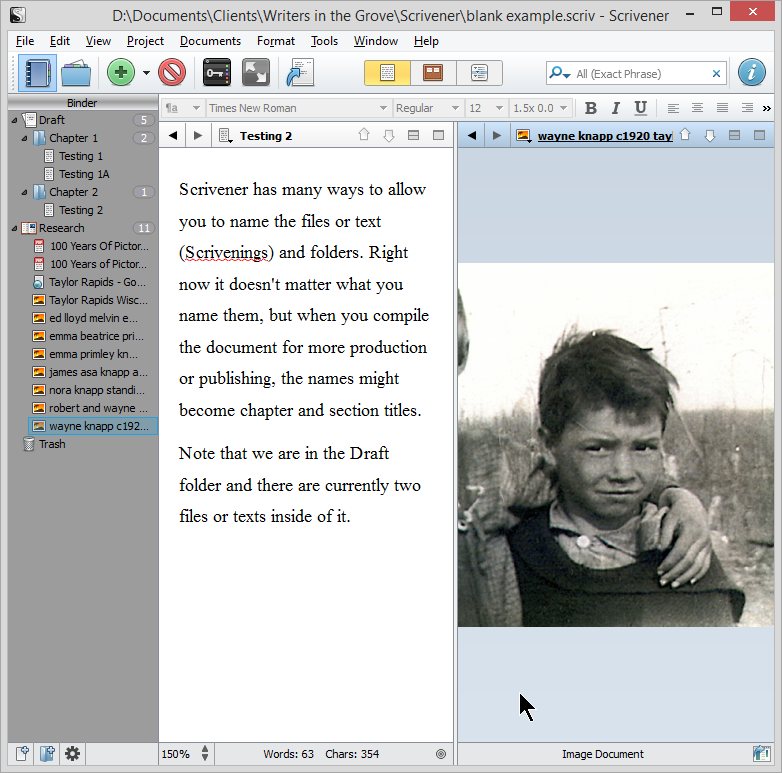Open the Format menu
Viewport: 782px width, 773px height.
point(275,41)
